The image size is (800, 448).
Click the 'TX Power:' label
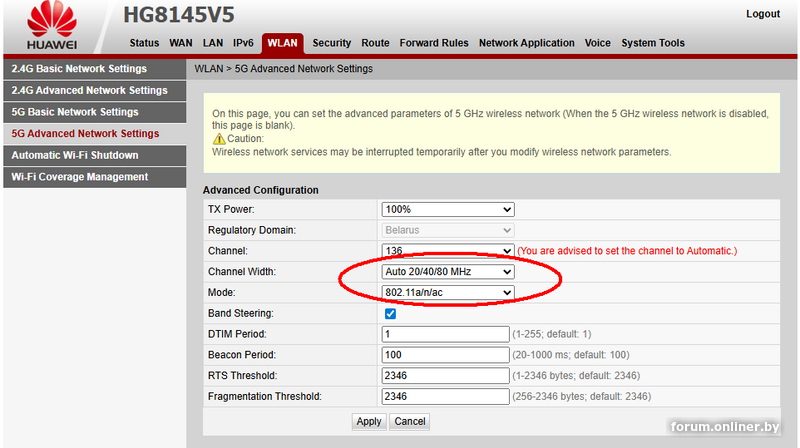[231, 209]
